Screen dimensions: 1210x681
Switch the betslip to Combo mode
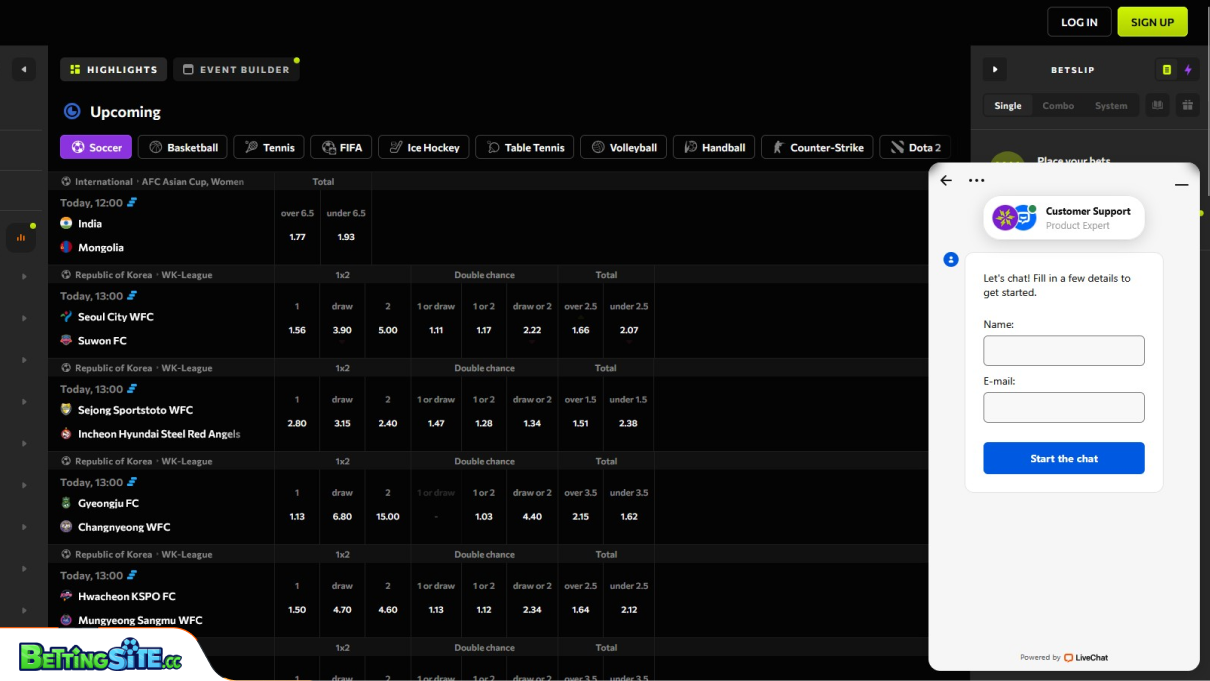pyautogui.click(x=1058, y=106)
